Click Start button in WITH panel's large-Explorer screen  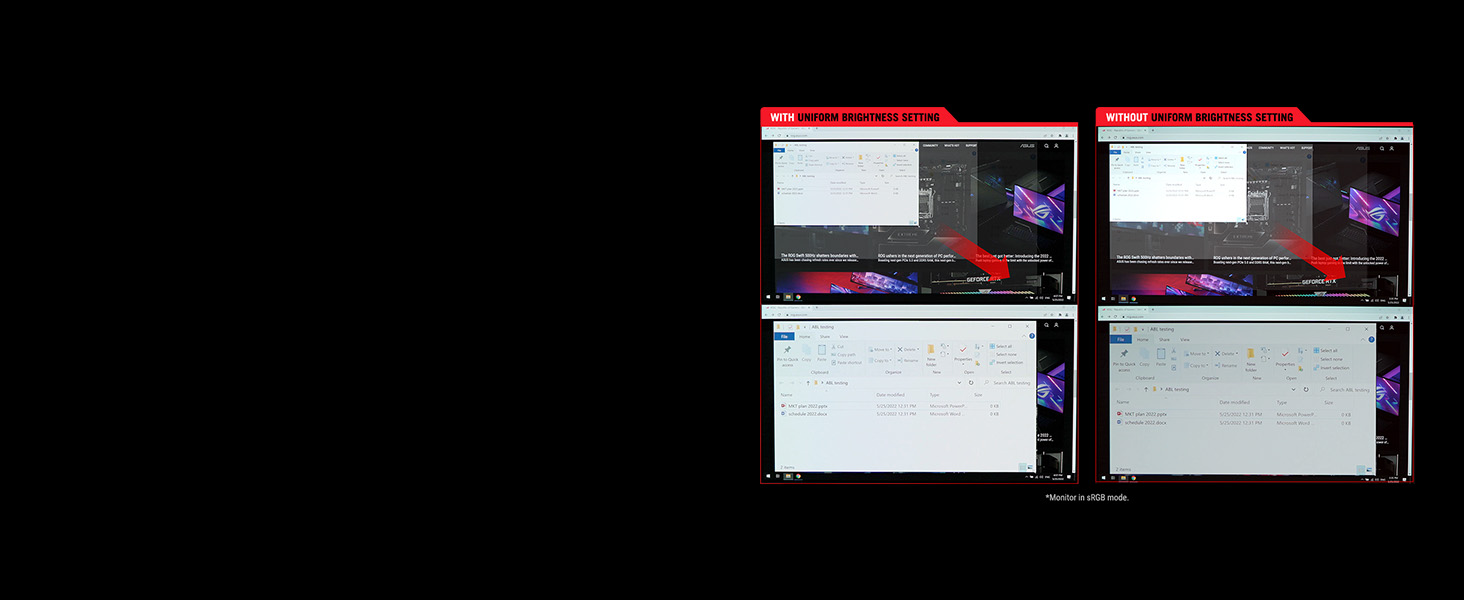(768, 476)
